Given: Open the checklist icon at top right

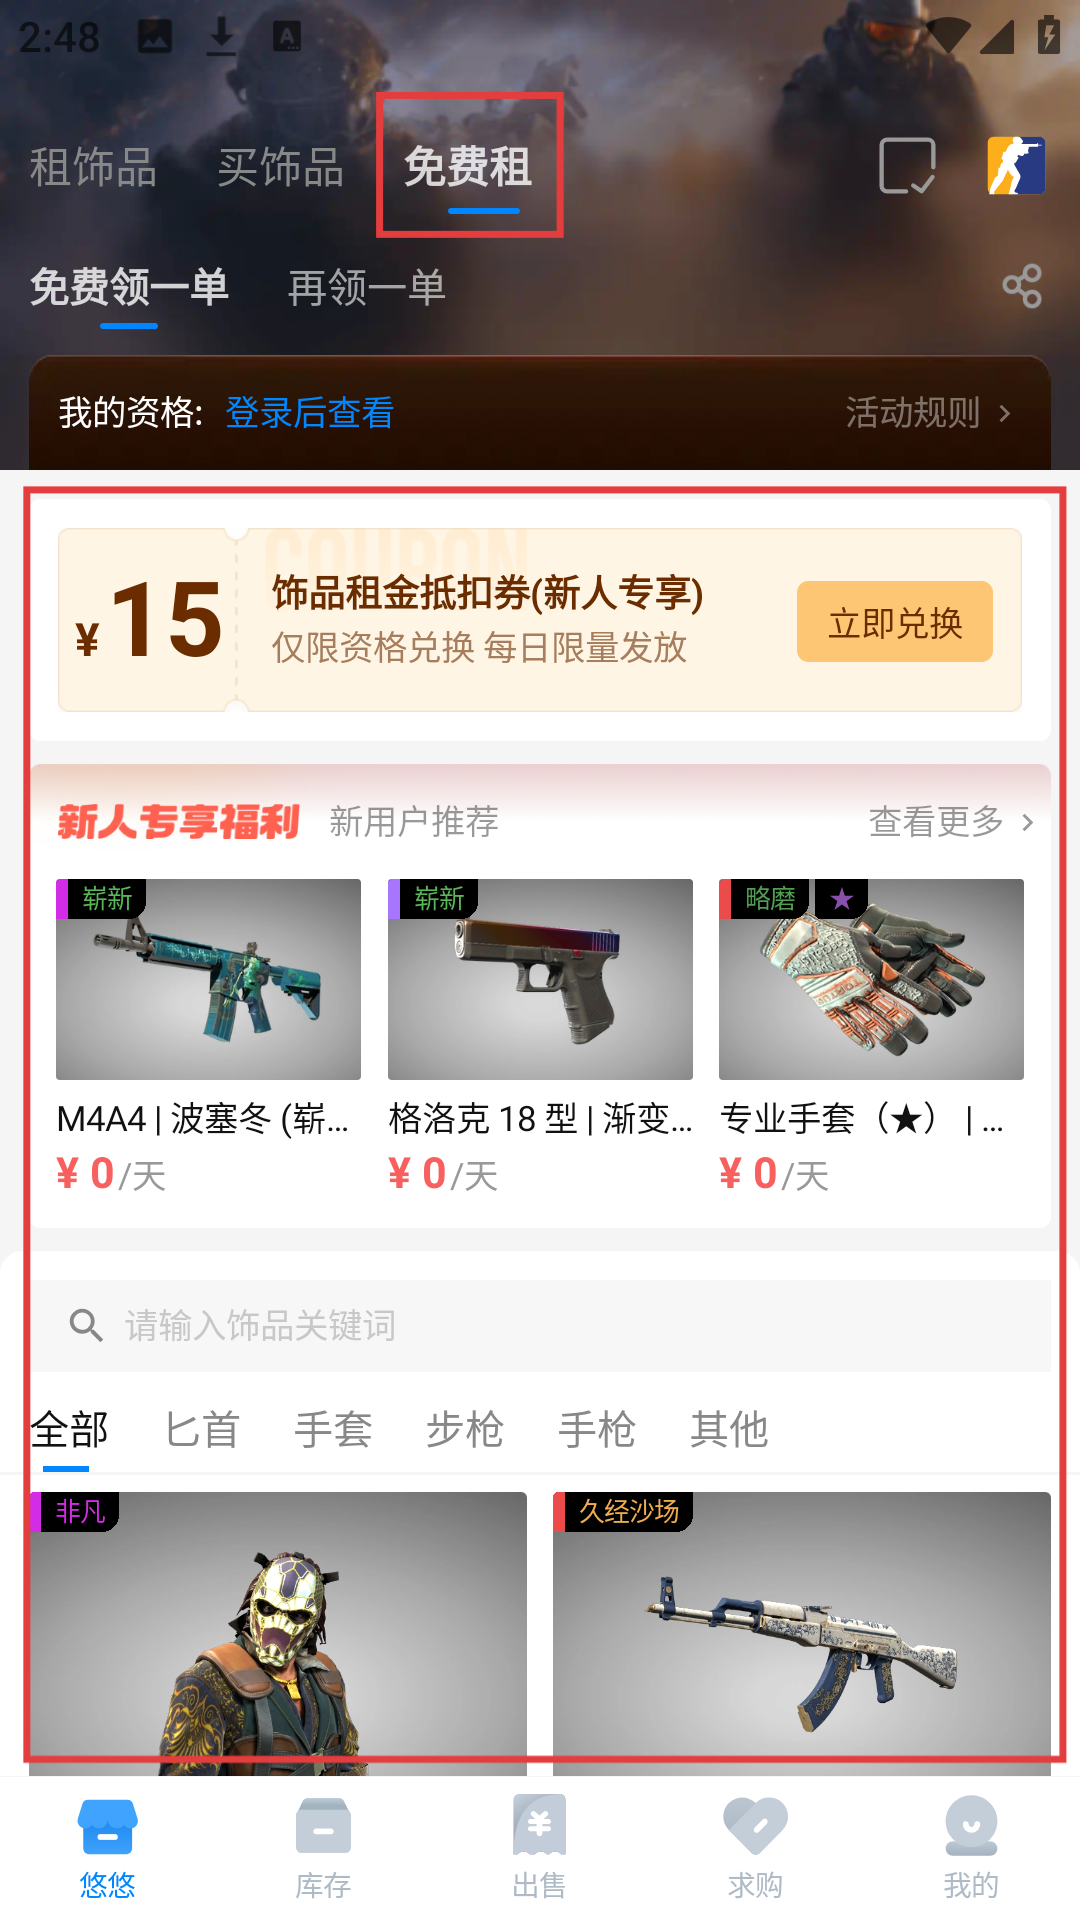Looking at the screenshot, I should [x=907, y=166].
